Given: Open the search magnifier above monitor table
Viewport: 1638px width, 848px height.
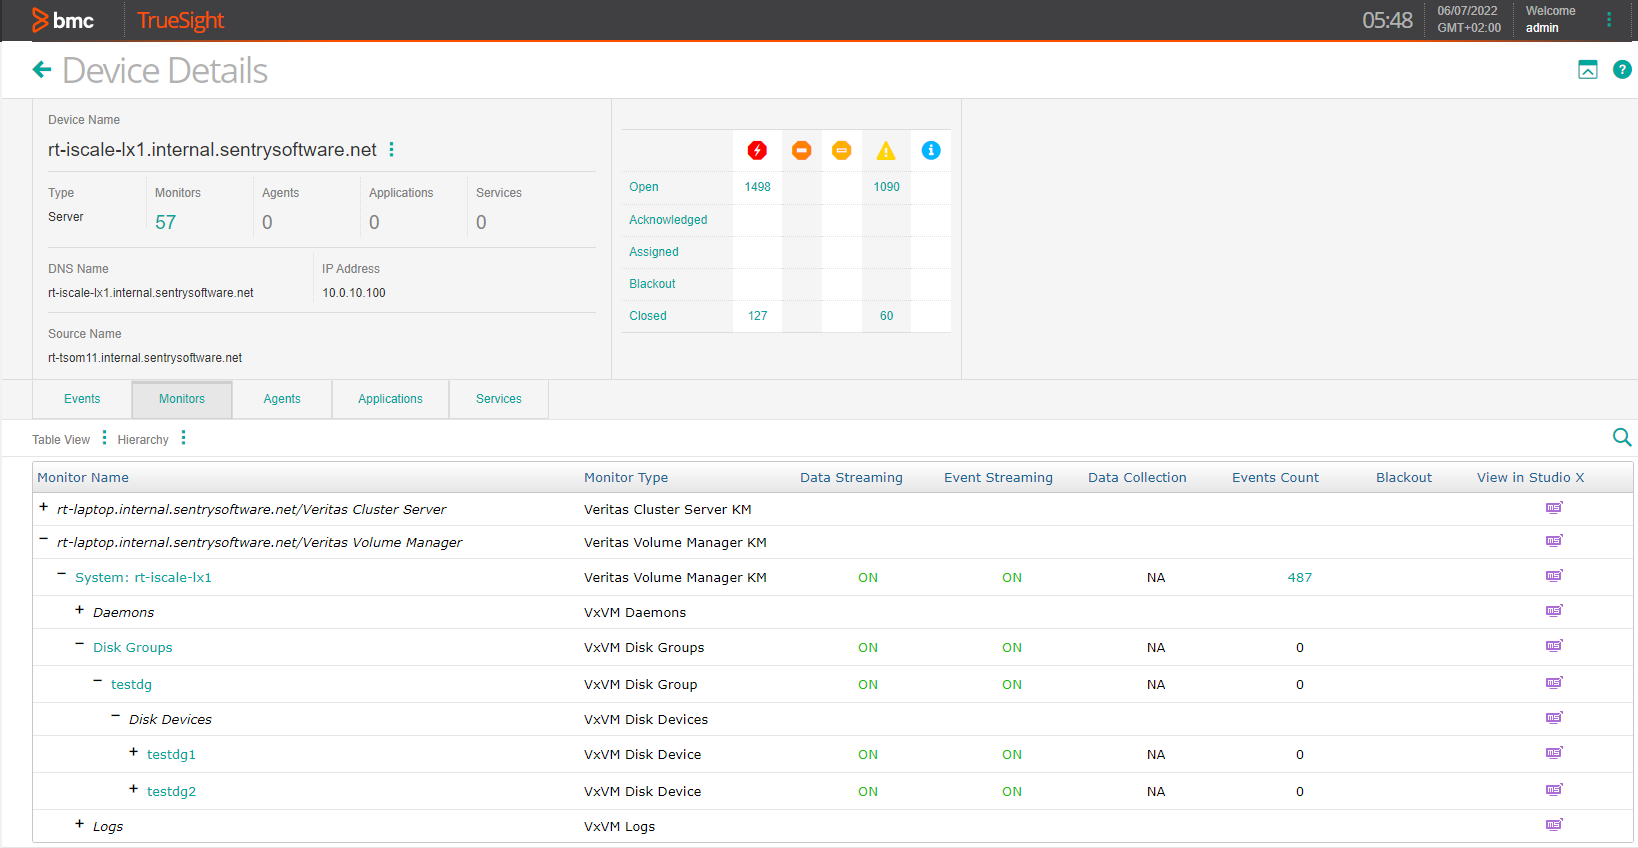Looking at the screenshot, I should (x=1622, y=437).
